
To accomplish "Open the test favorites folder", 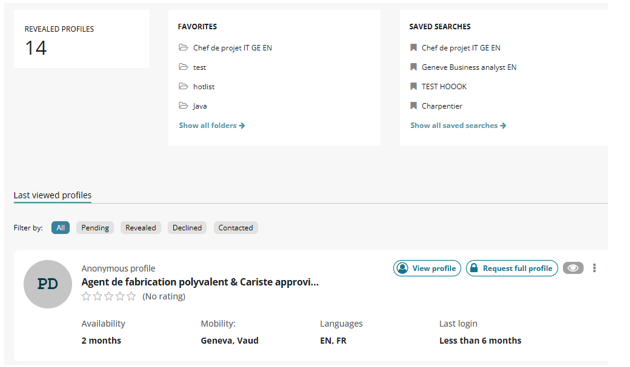I will pos(199,67).
